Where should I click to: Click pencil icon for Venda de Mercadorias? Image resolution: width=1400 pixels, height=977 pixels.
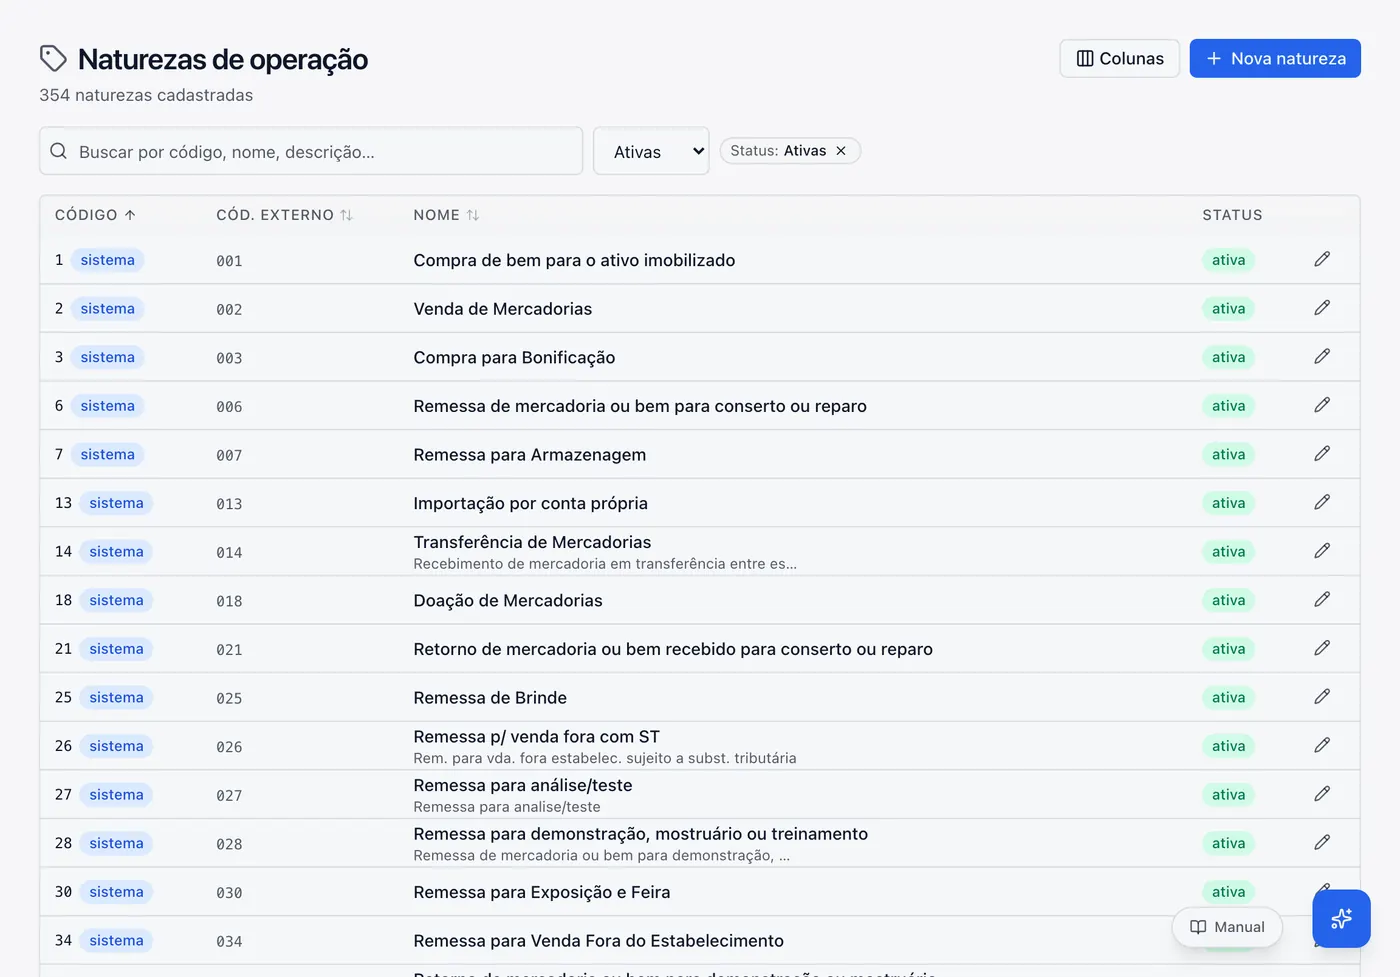point(1322,308)
